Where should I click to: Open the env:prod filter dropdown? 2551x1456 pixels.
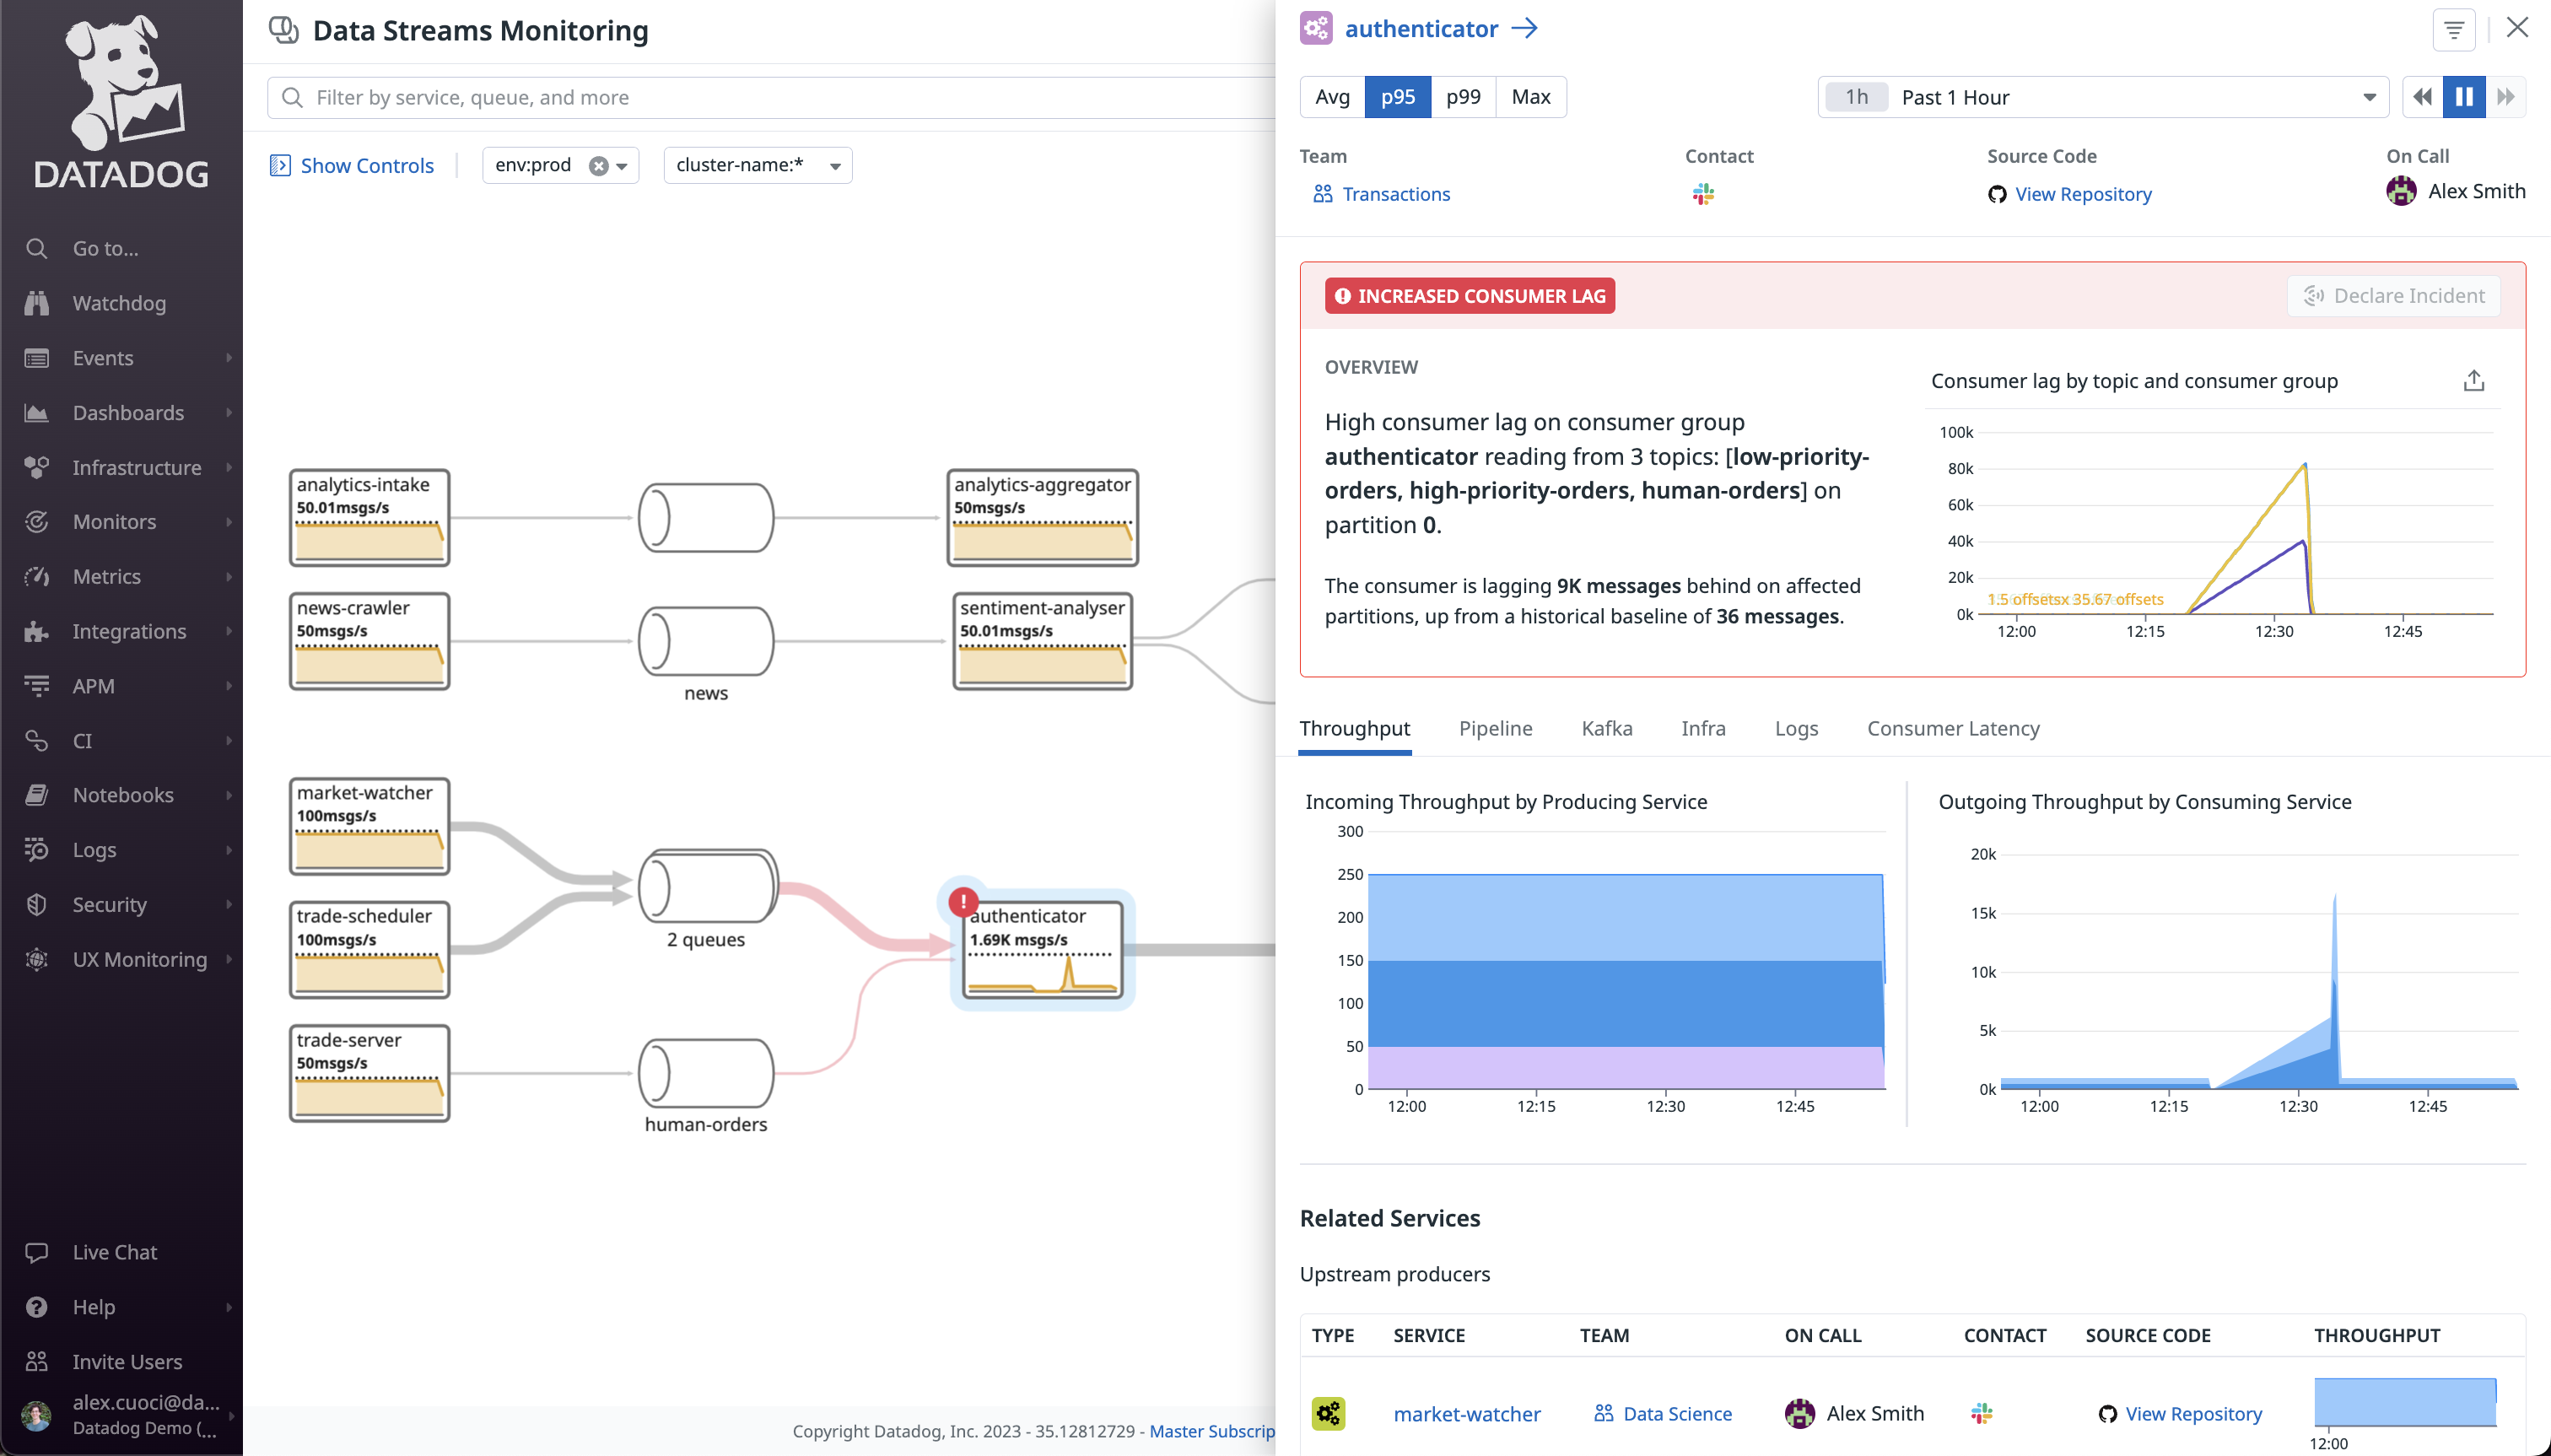(x=620, y=165)
